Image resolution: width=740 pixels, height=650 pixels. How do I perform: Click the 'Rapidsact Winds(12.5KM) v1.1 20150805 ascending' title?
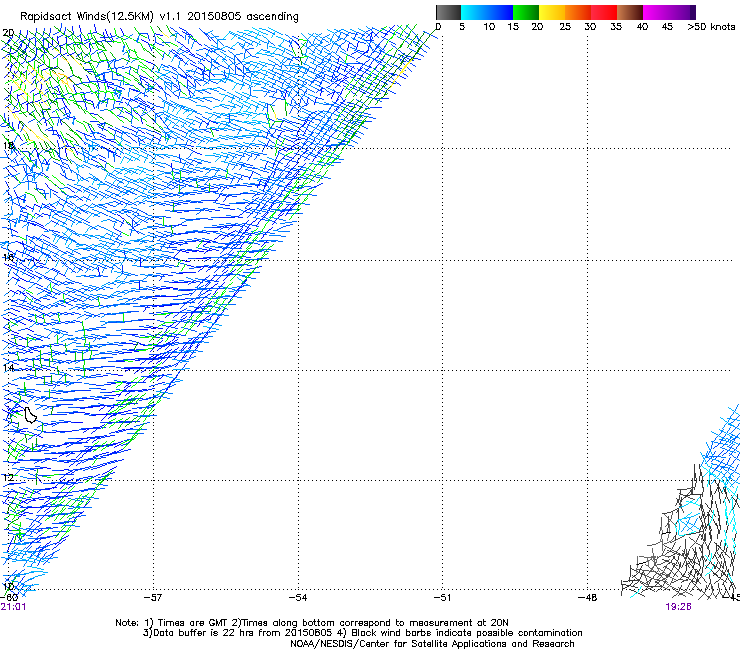click(x=159, y=17)
